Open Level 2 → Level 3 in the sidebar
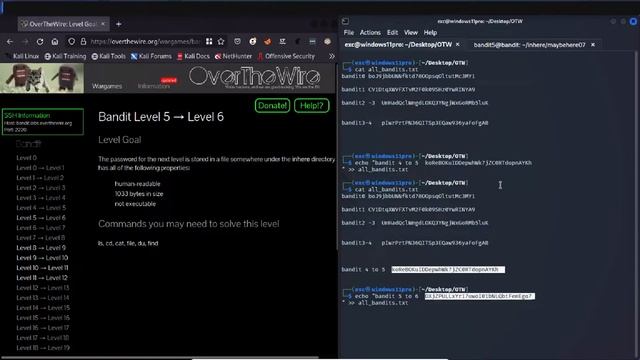Image resolution: width=640 pixels, height=360 pixels. (41, 188)
